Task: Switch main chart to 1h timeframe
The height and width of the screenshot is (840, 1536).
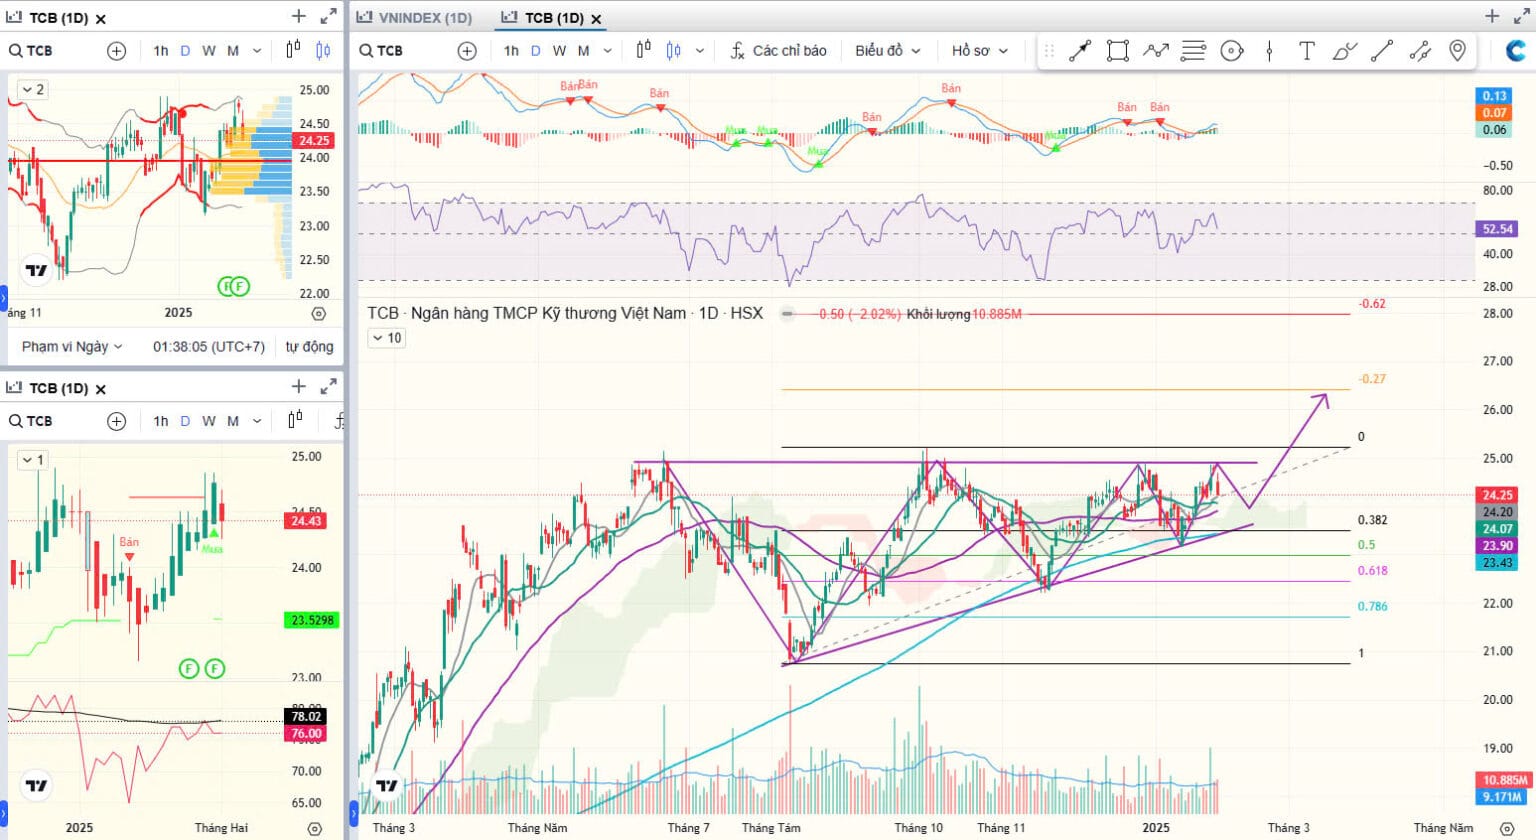Action: (511, 51)
